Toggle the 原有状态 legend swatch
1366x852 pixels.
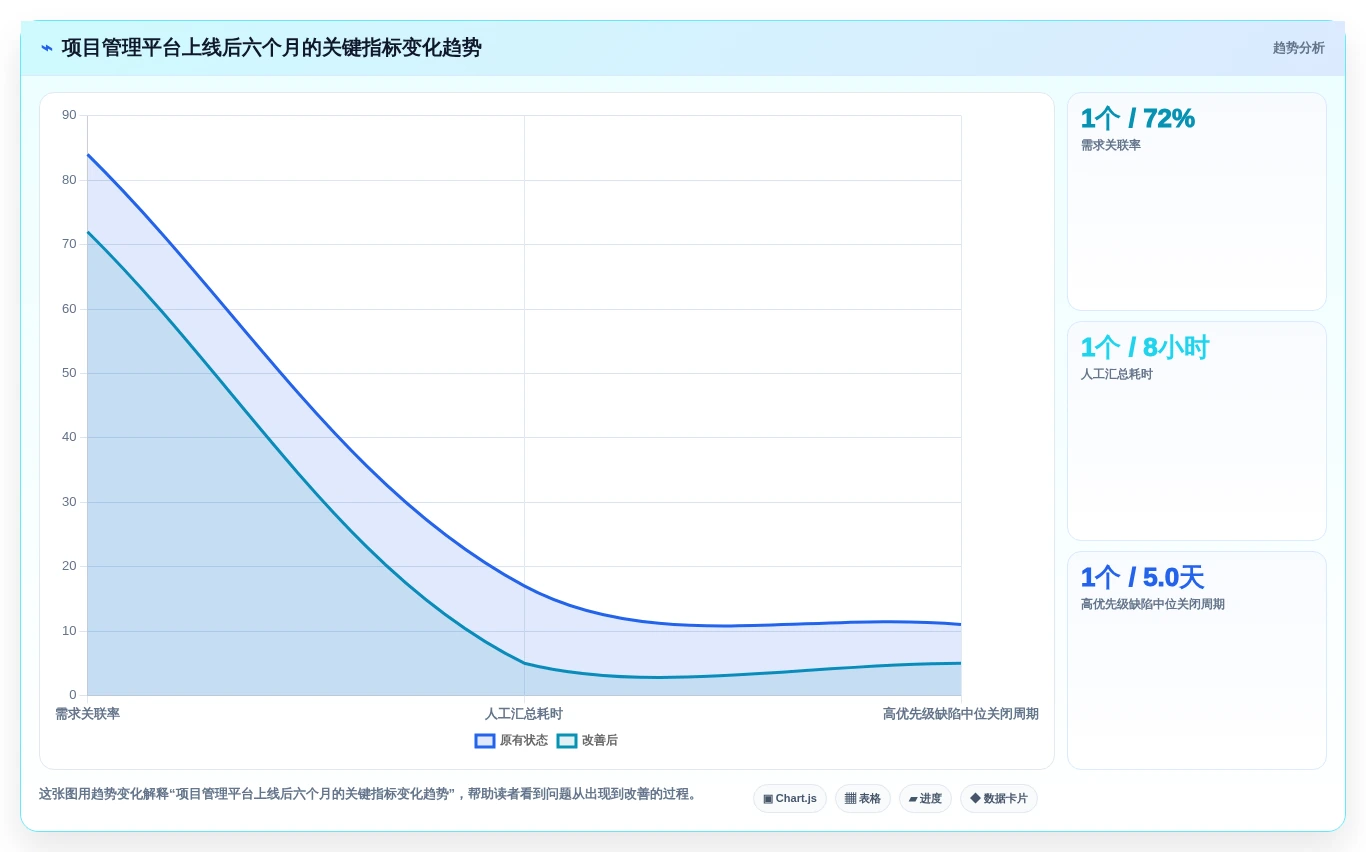pyautogui.click(x=485, y=741)
